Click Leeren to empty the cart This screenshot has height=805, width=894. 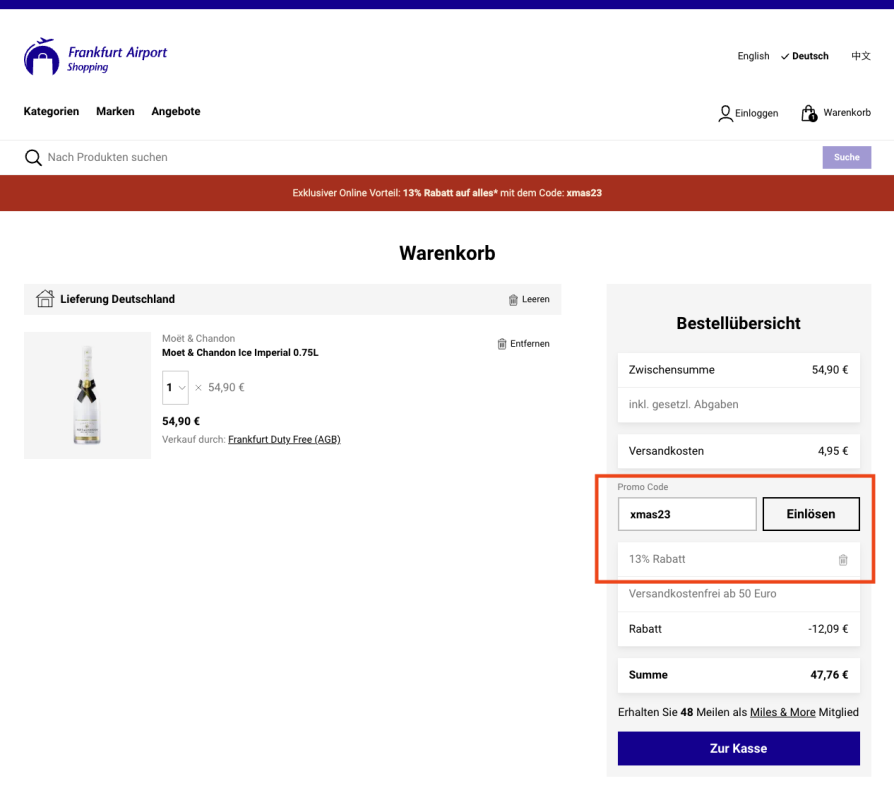pos(535,299)
